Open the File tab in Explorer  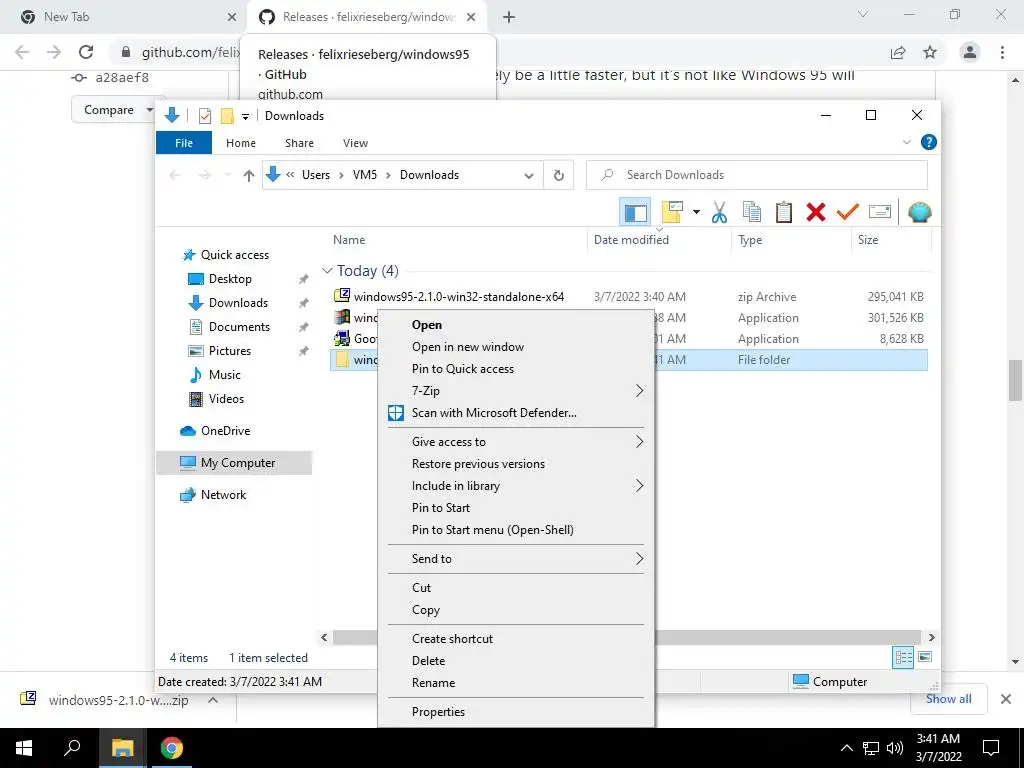tap(184, 143)
